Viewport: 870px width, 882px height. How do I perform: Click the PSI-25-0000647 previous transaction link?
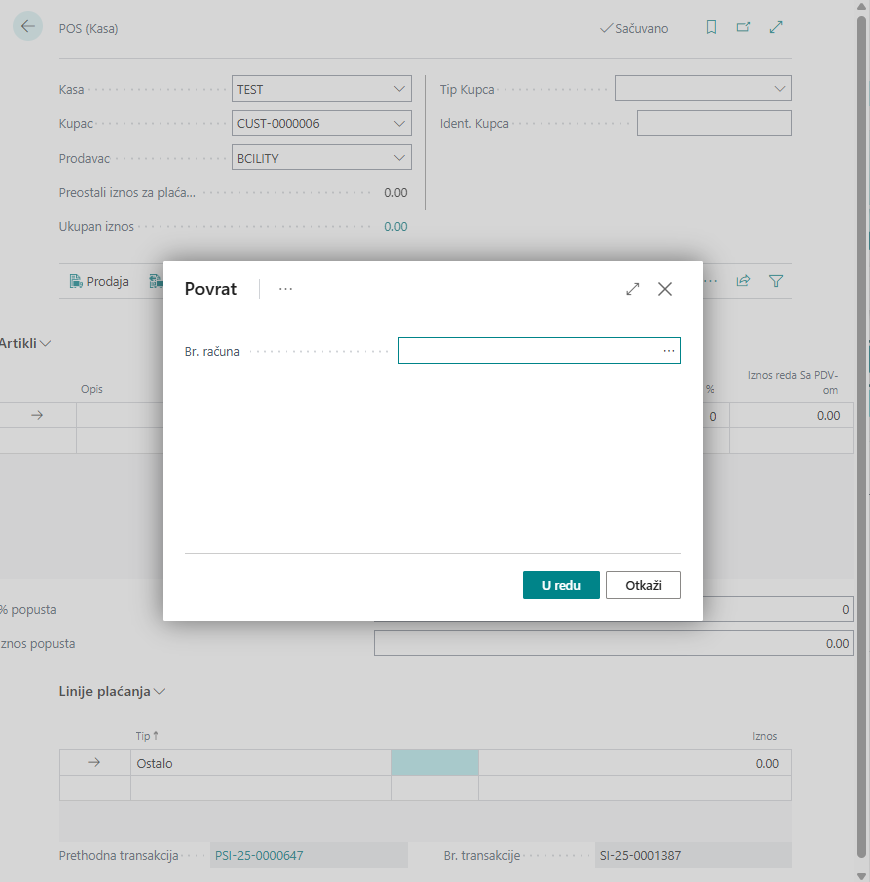pos(259,856)
